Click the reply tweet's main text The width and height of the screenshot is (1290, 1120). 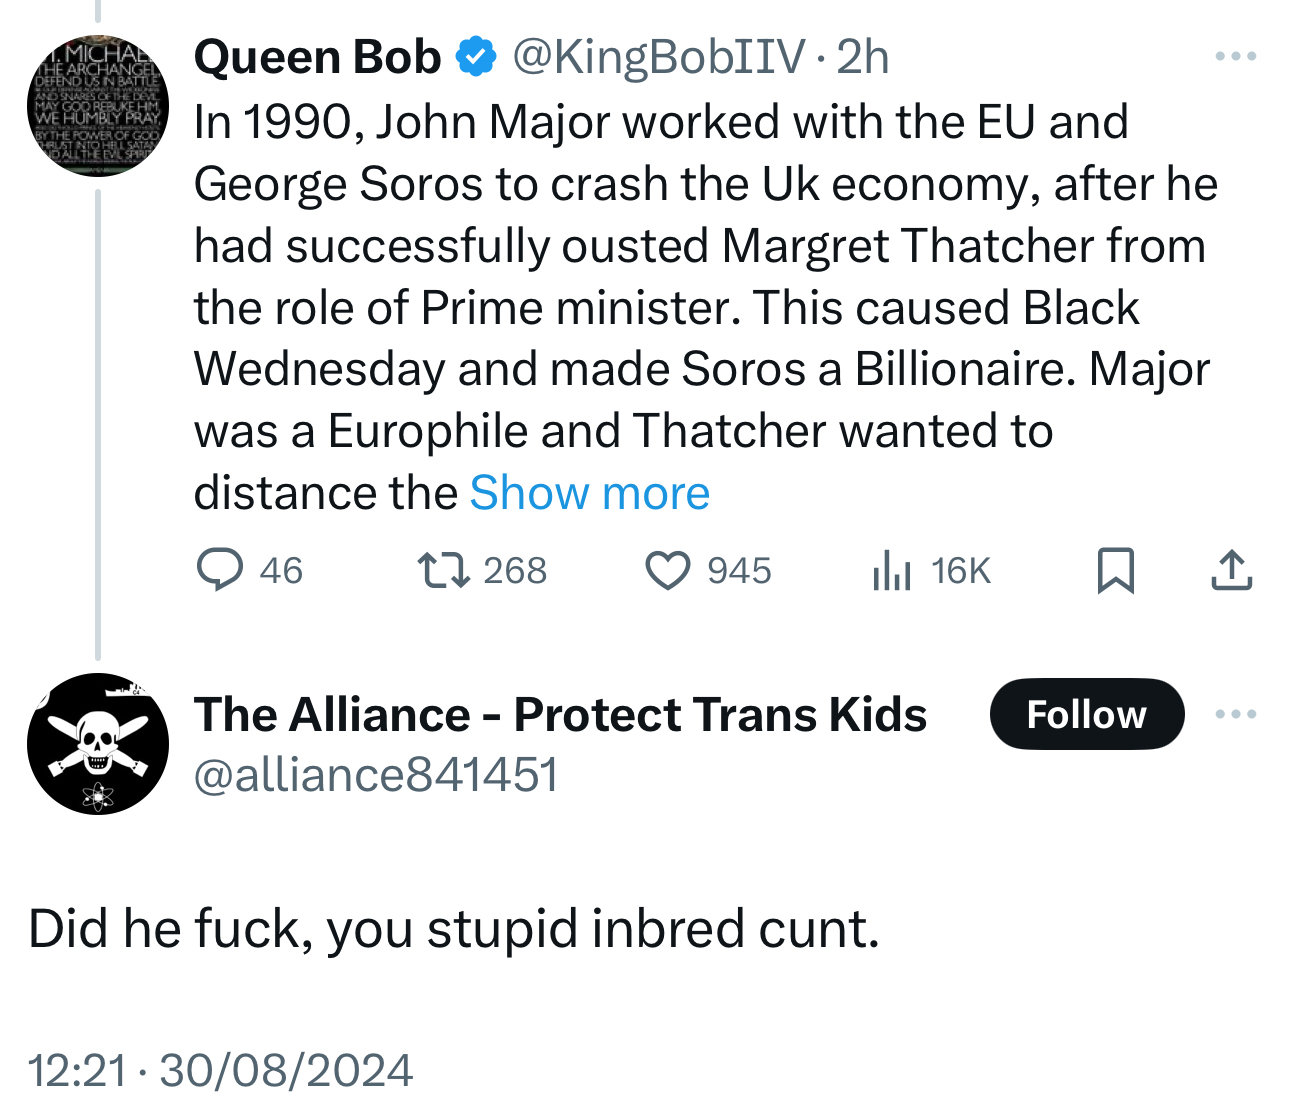454,928
